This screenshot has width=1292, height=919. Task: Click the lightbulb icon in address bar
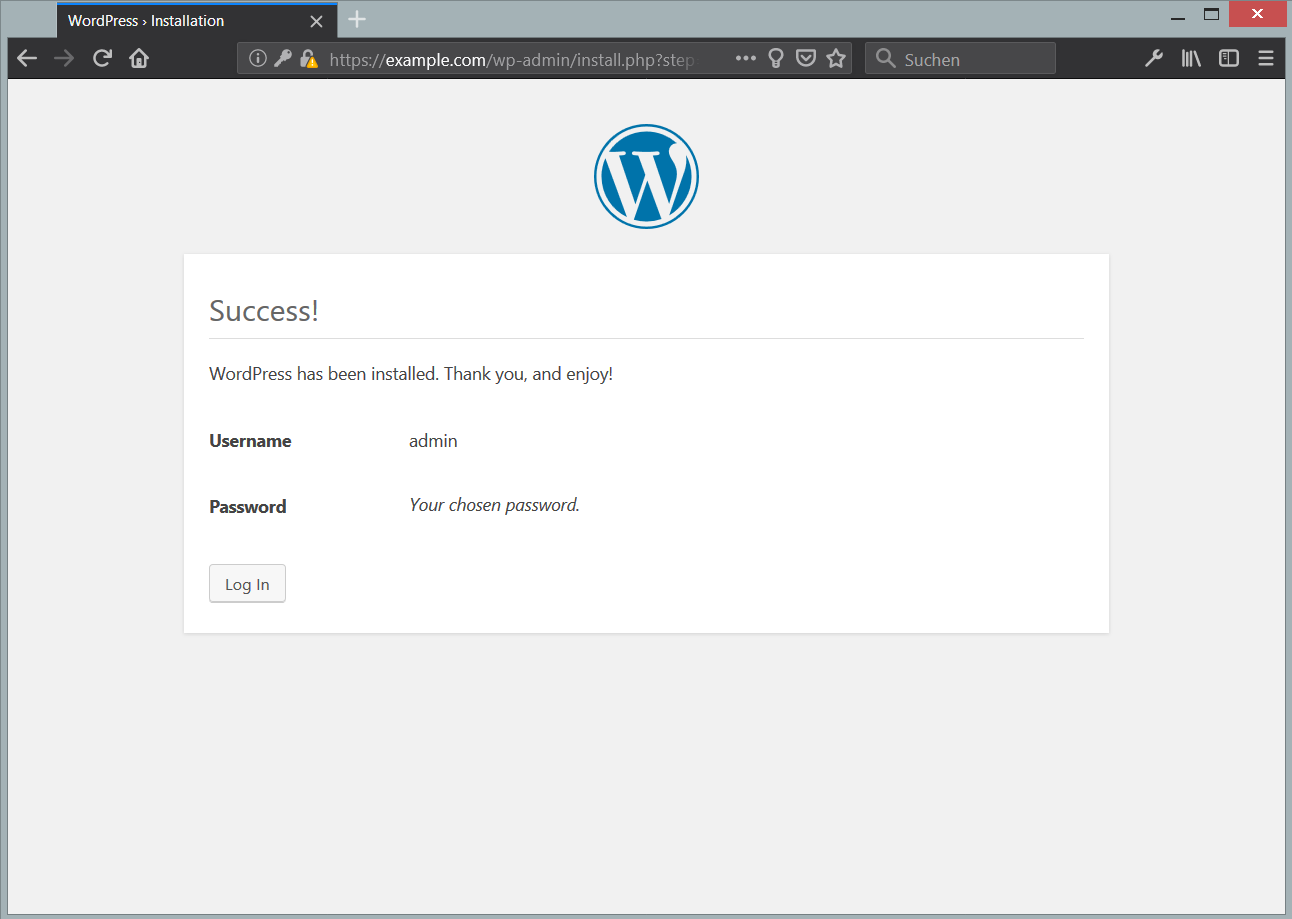coord(775,59)
